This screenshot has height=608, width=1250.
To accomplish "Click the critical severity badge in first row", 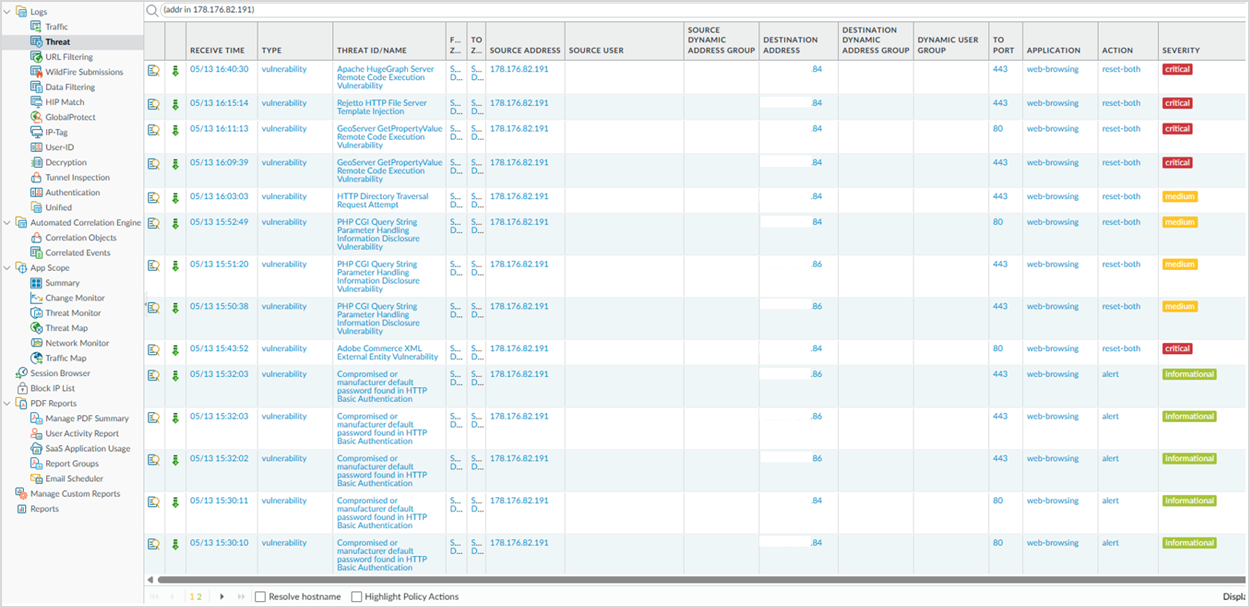I will 1177,70.
